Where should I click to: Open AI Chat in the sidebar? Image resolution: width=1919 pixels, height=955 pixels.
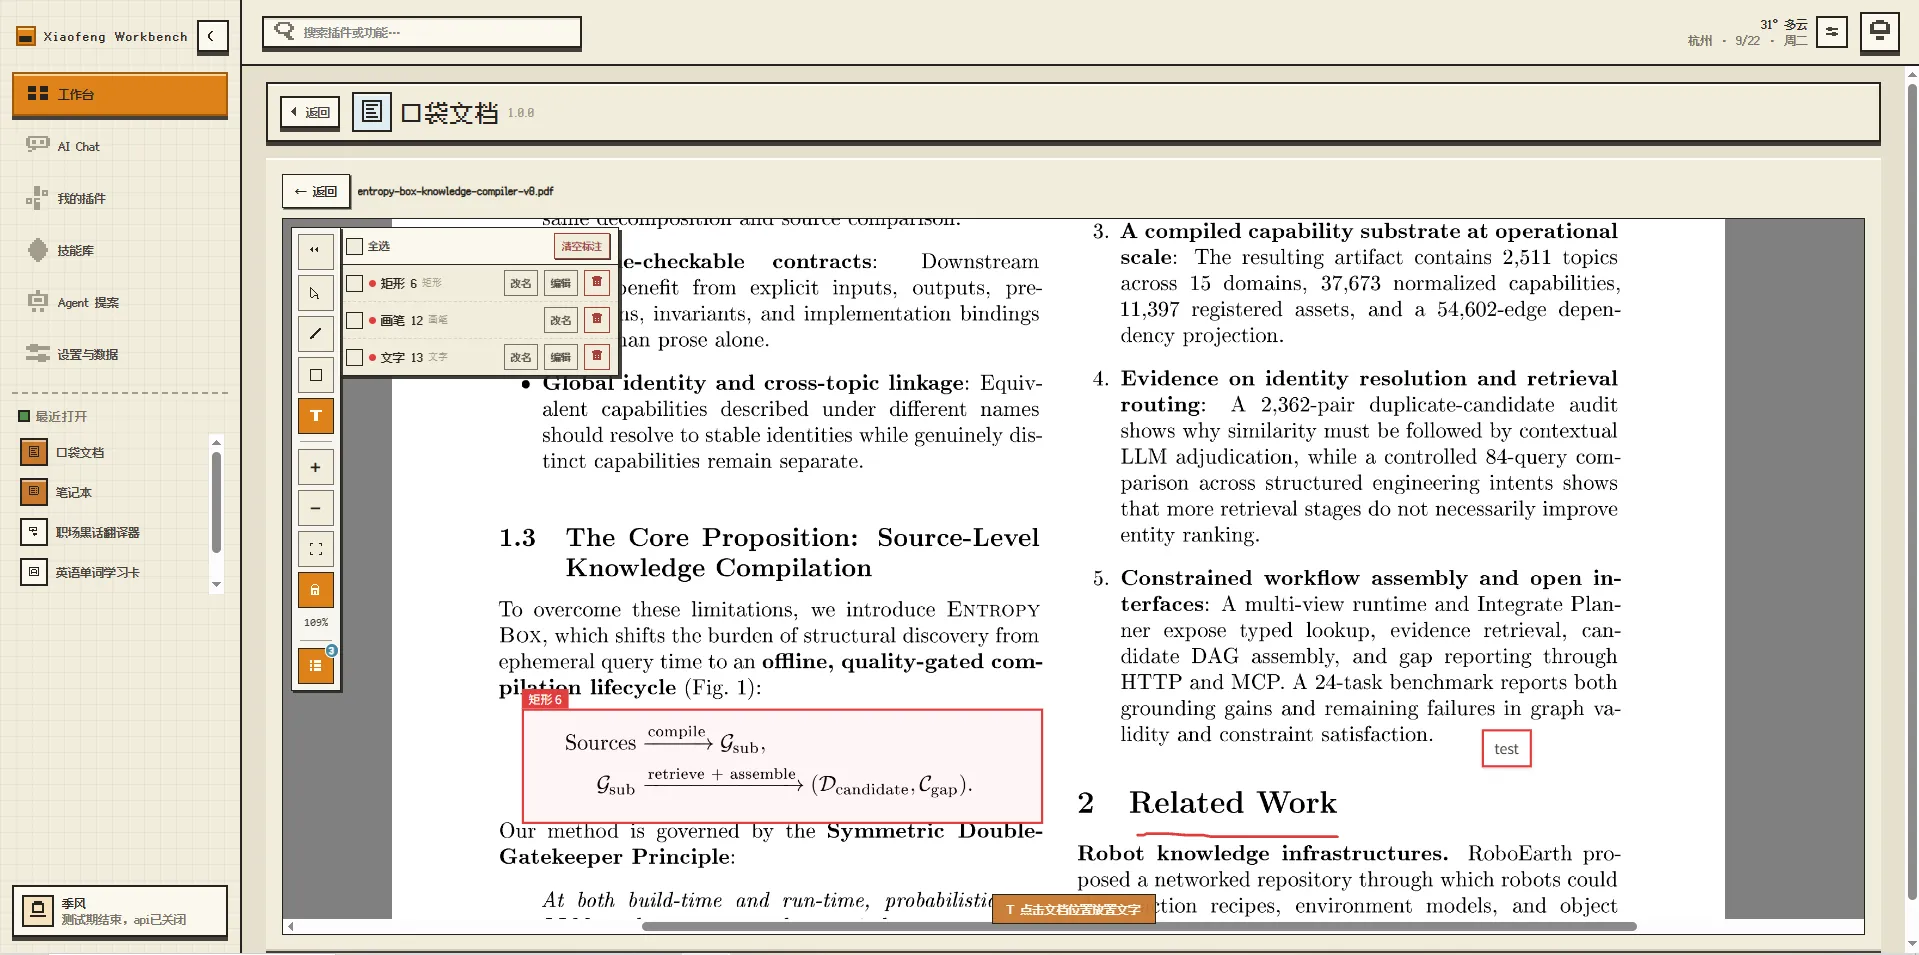(120, 146)
